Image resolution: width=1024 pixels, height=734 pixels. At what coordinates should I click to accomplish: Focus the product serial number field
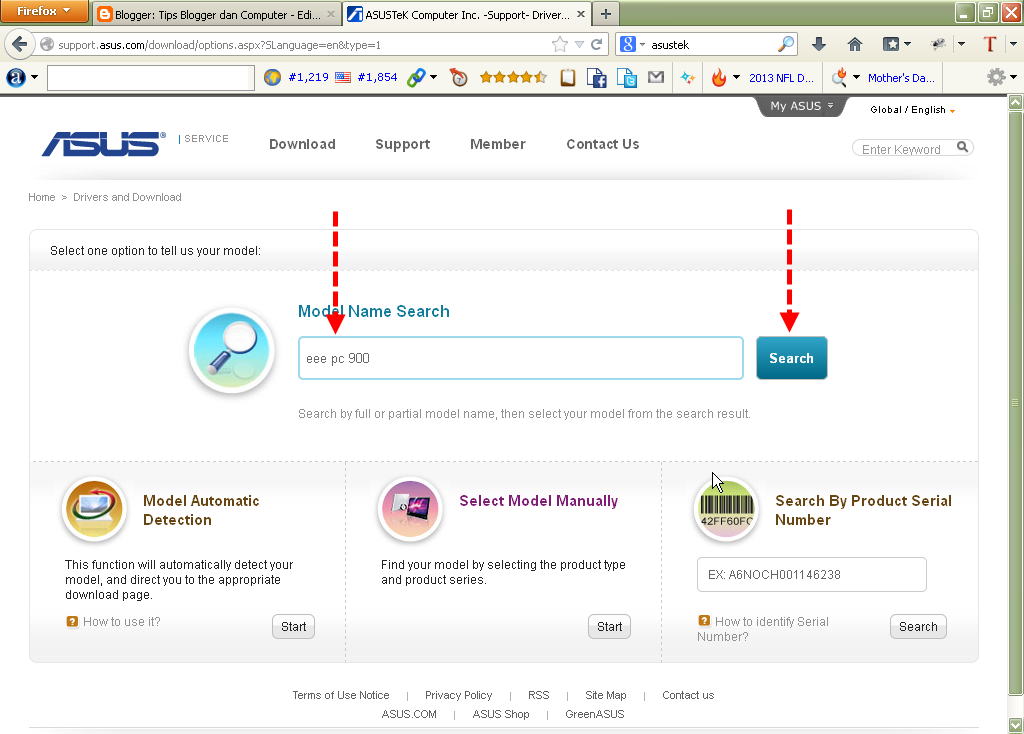[812, 575]
